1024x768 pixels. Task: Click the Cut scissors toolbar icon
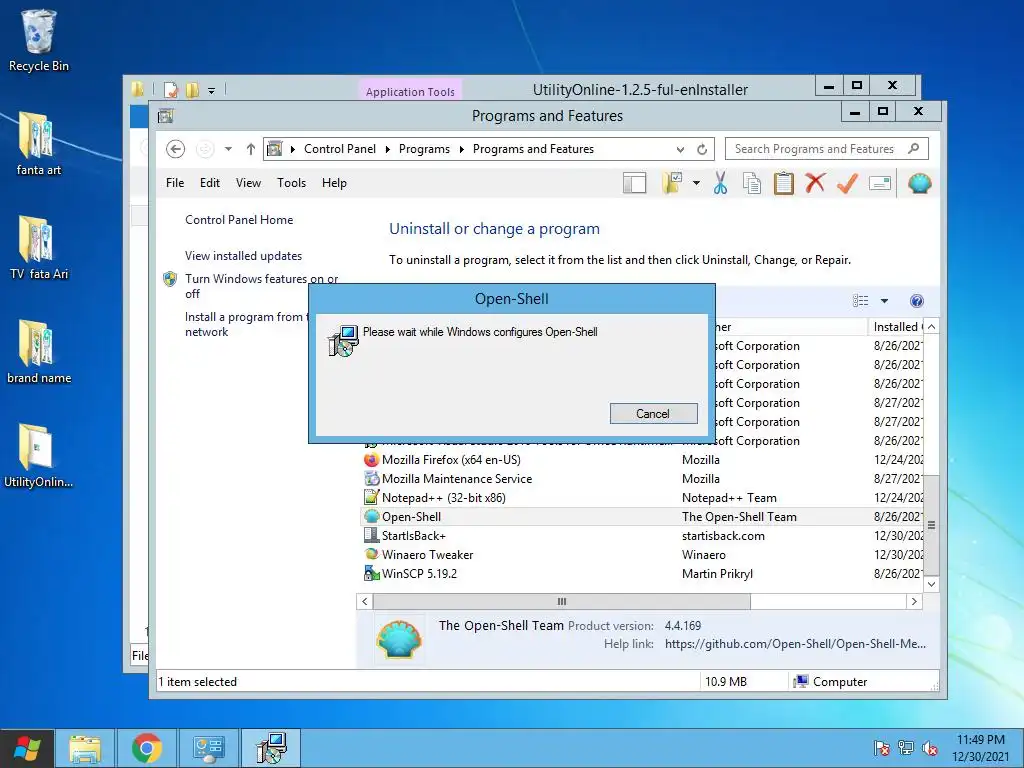point(720,184)
